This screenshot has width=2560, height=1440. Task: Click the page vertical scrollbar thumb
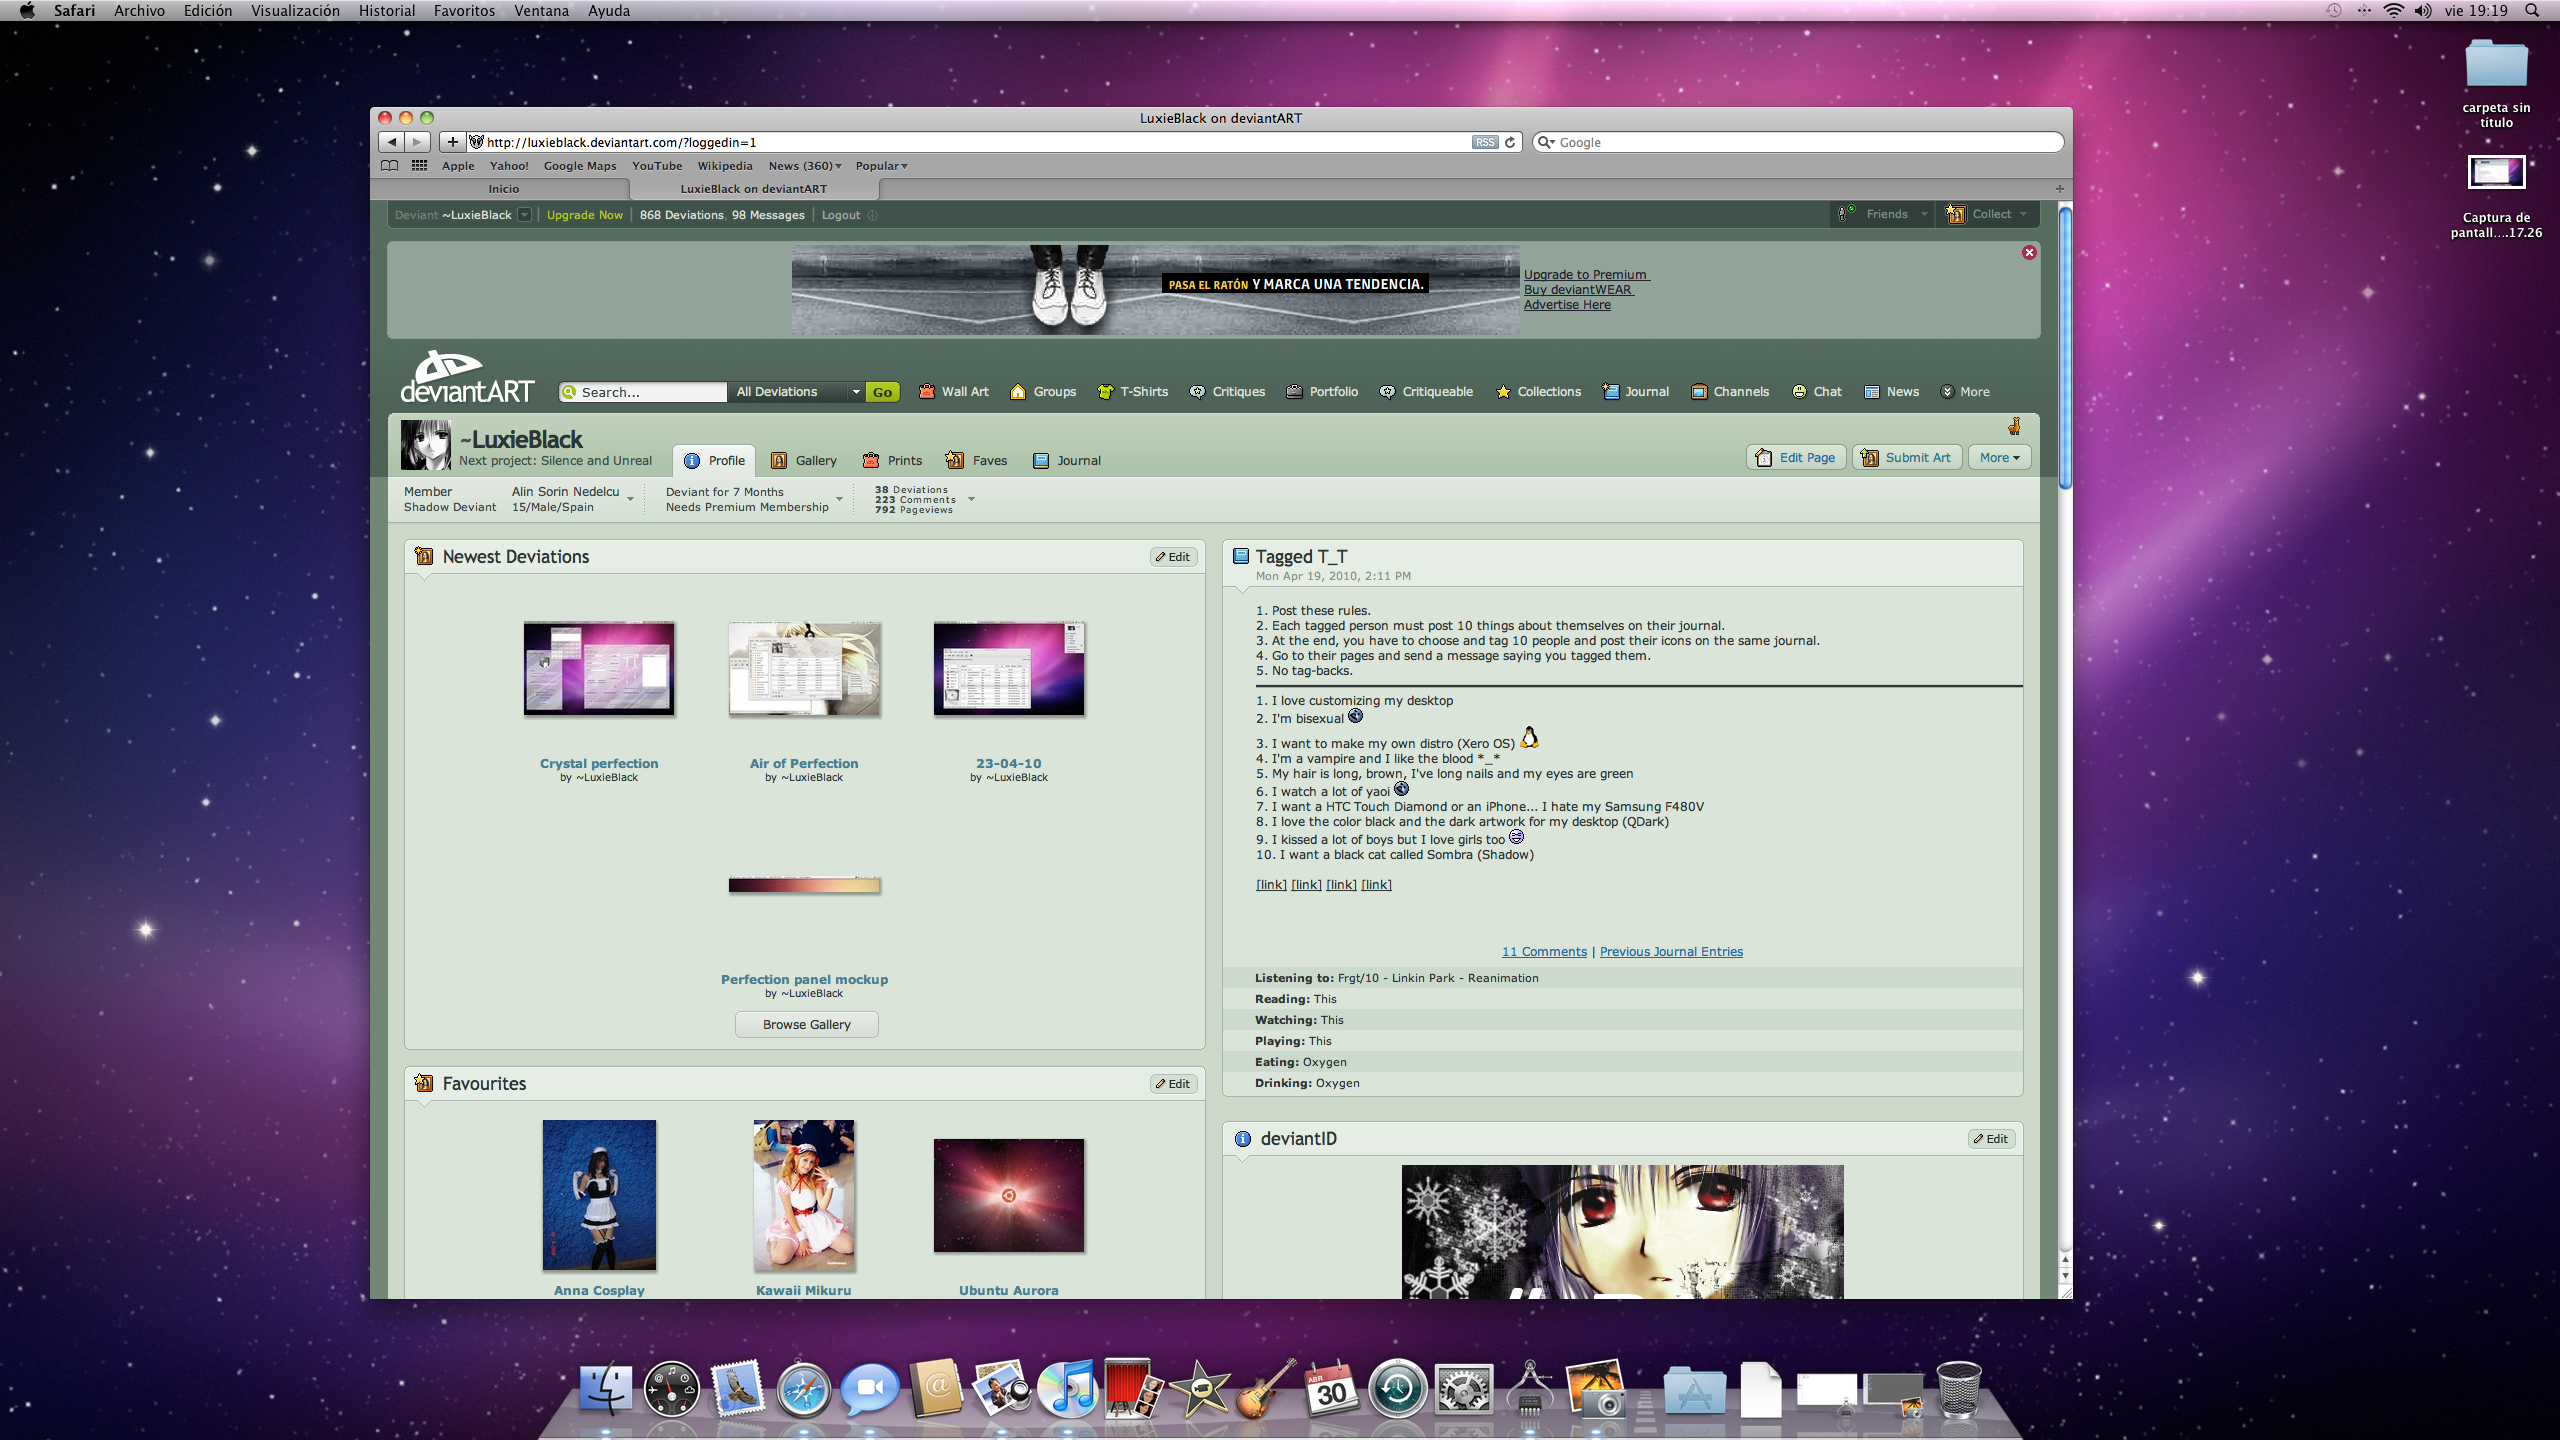(x=2065, y=346)
